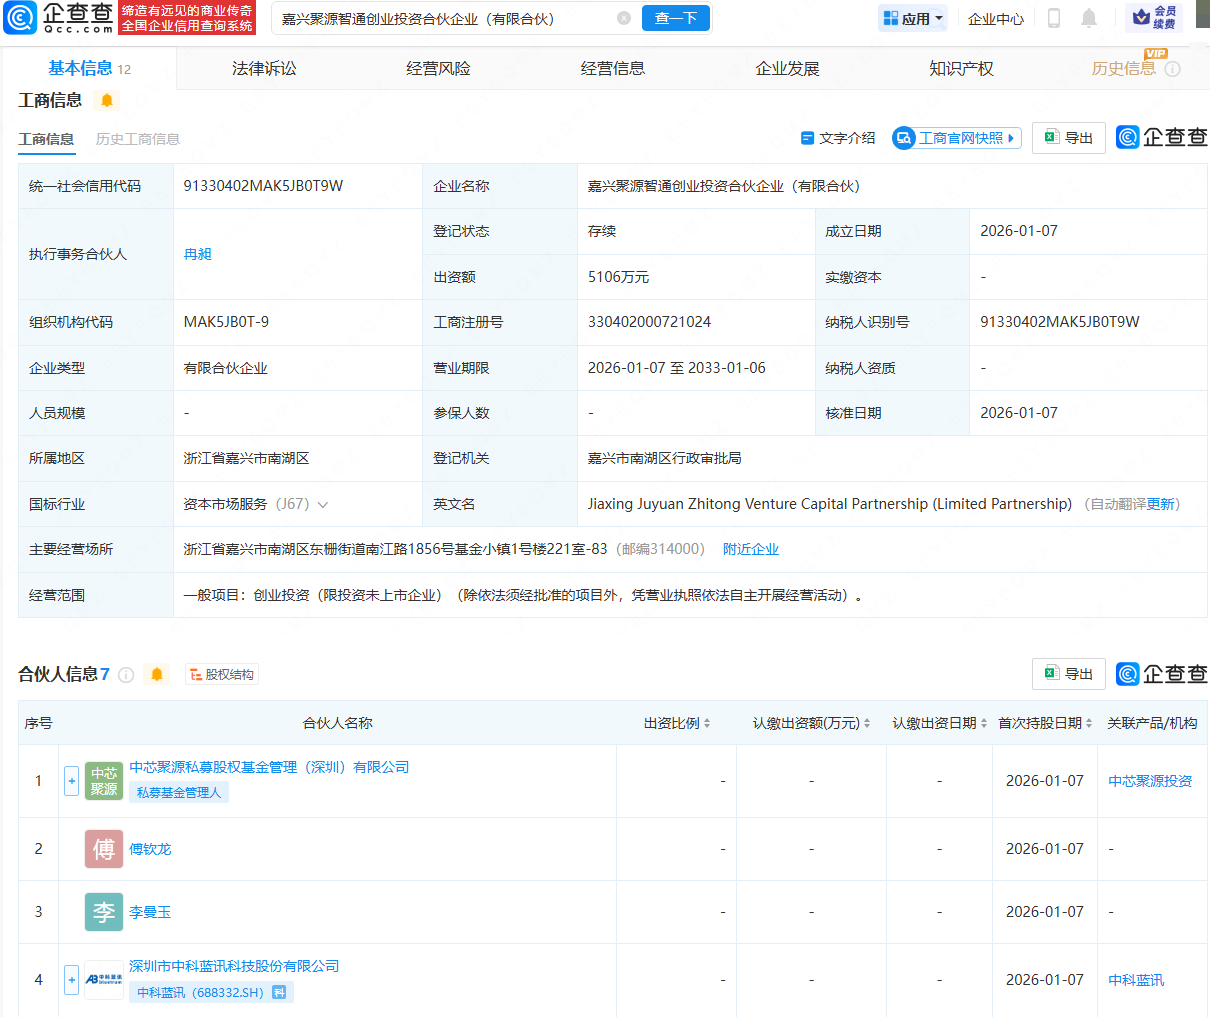This screenshot has height=1017, width=1210.
Task: Open the 历史工商信息 sub-tab
Action: 139,139
